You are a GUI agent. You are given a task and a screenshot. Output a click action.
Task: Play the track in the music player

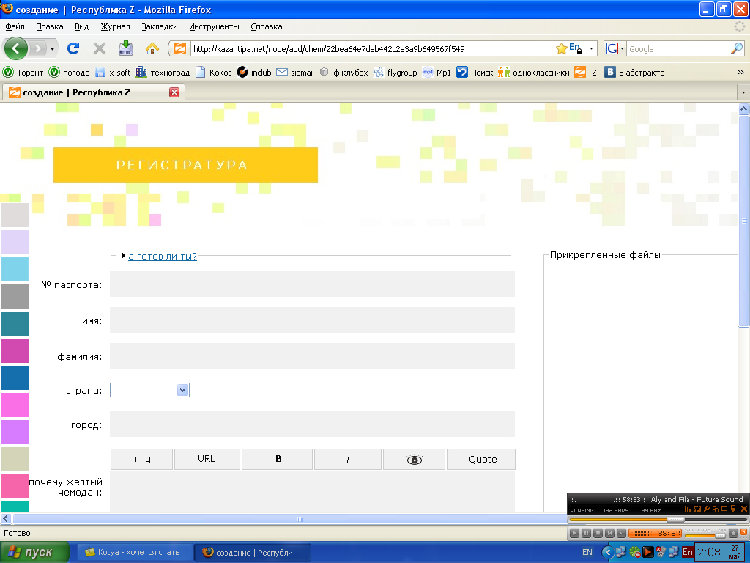coord(574,533)
